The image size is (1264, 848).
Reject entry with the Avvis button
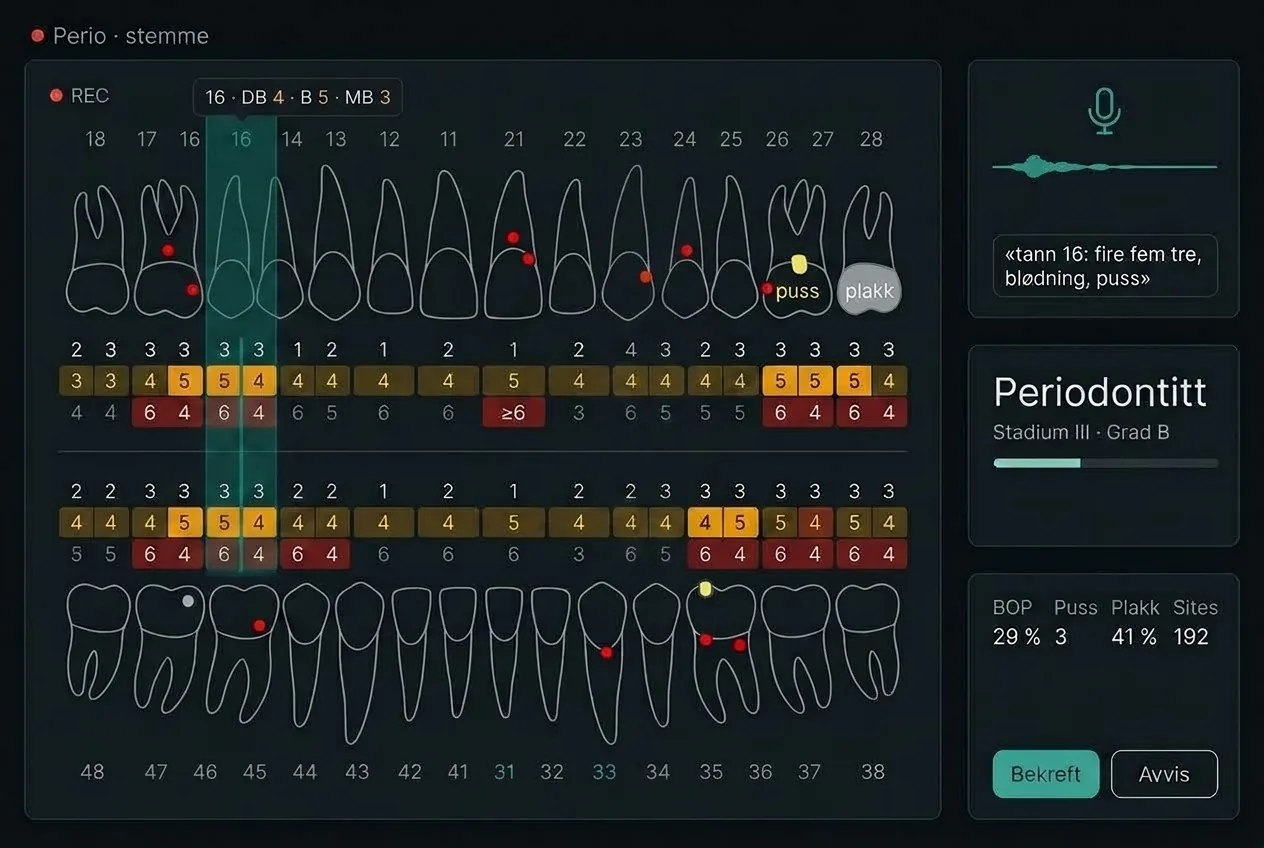coord(1164,774)
